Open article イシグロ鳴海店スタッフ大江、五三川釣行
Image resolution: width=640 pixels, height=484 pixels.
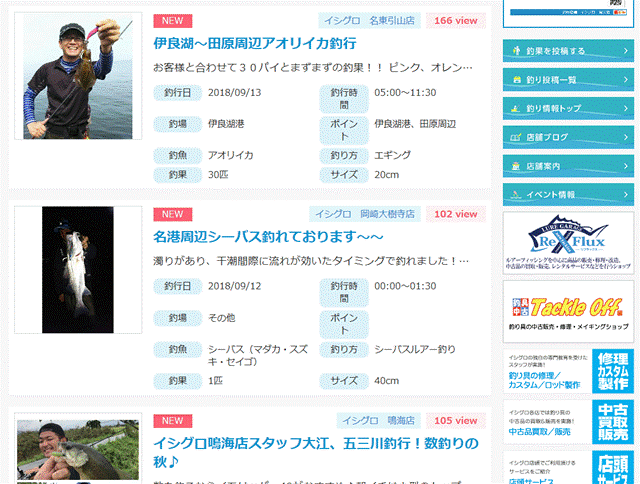pos(316,453)
